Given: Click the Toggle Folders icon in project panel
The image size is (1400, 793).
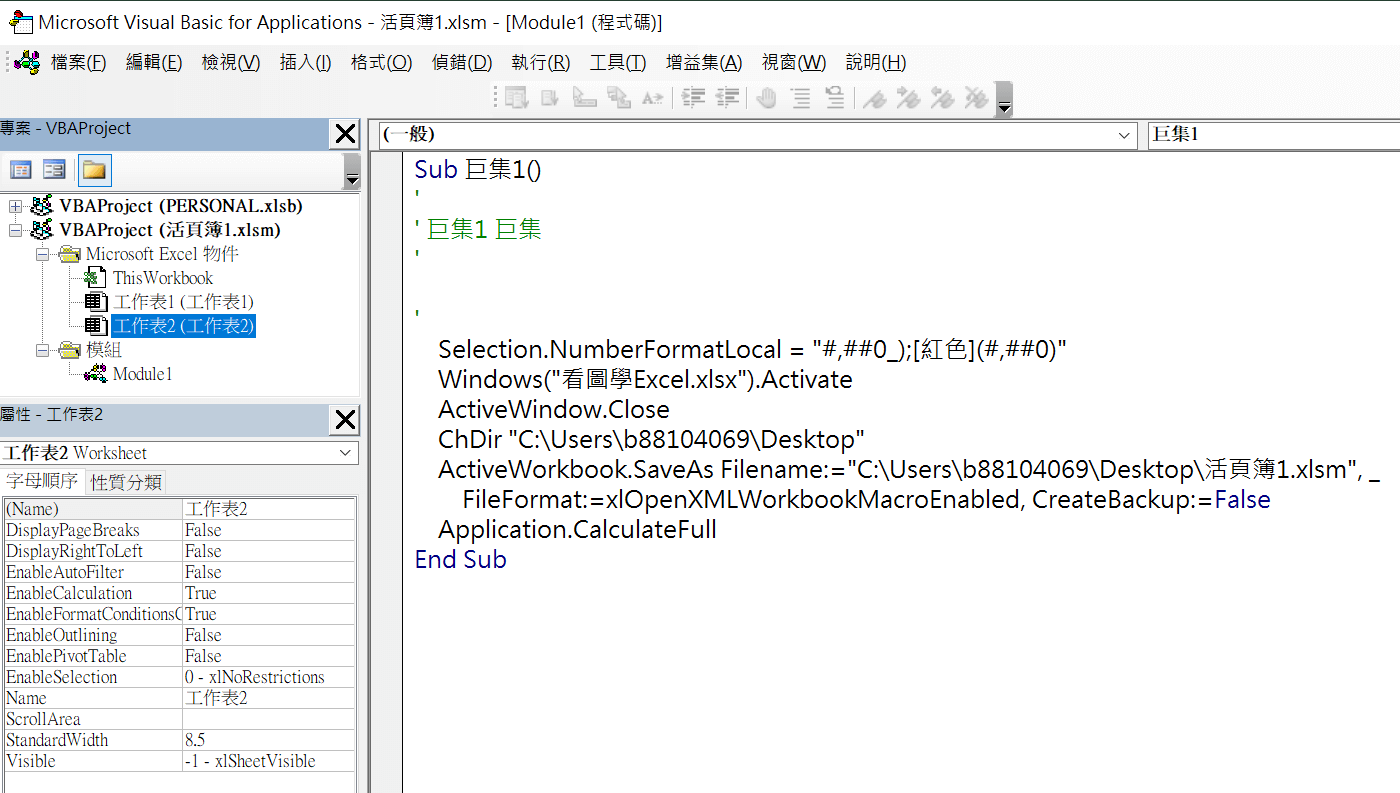Looking at the screenshot, I should 94,170.
